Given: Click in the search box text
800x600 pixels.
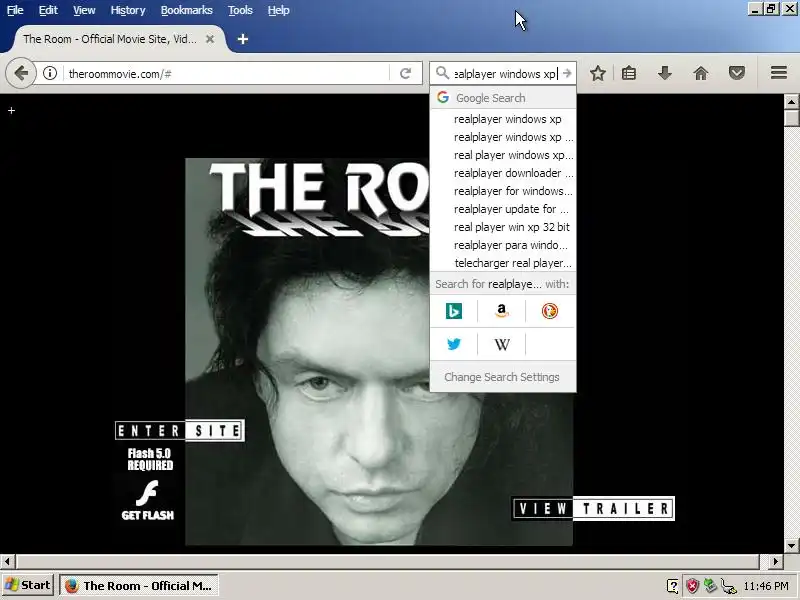Looking at the screenshot, I should 506,73.
